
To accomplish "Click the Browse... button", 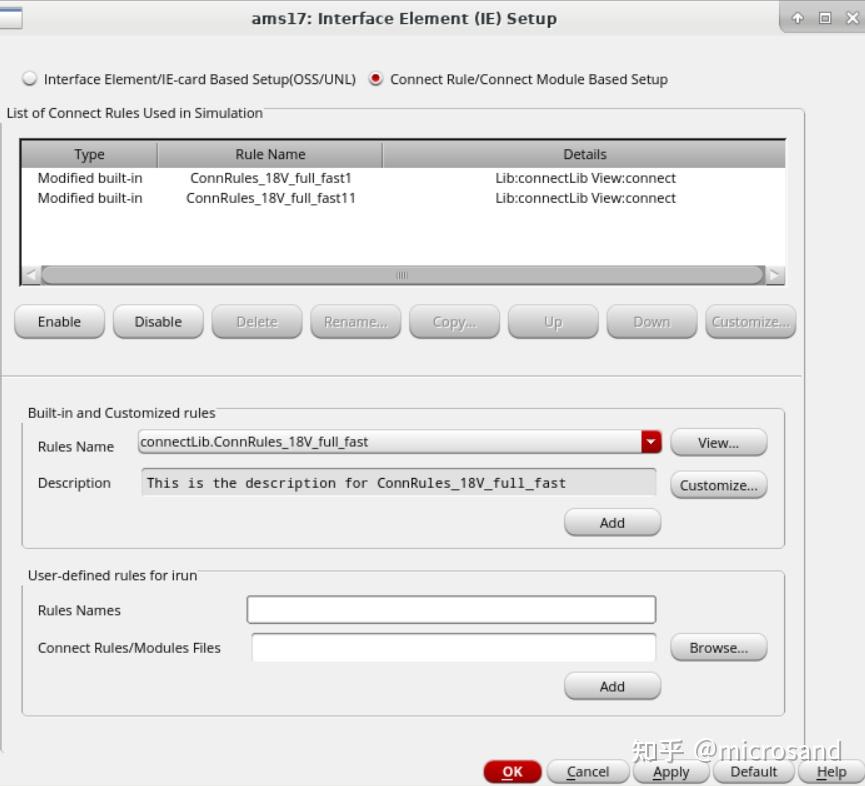I will pyautogui.click(x=718, y=648).
